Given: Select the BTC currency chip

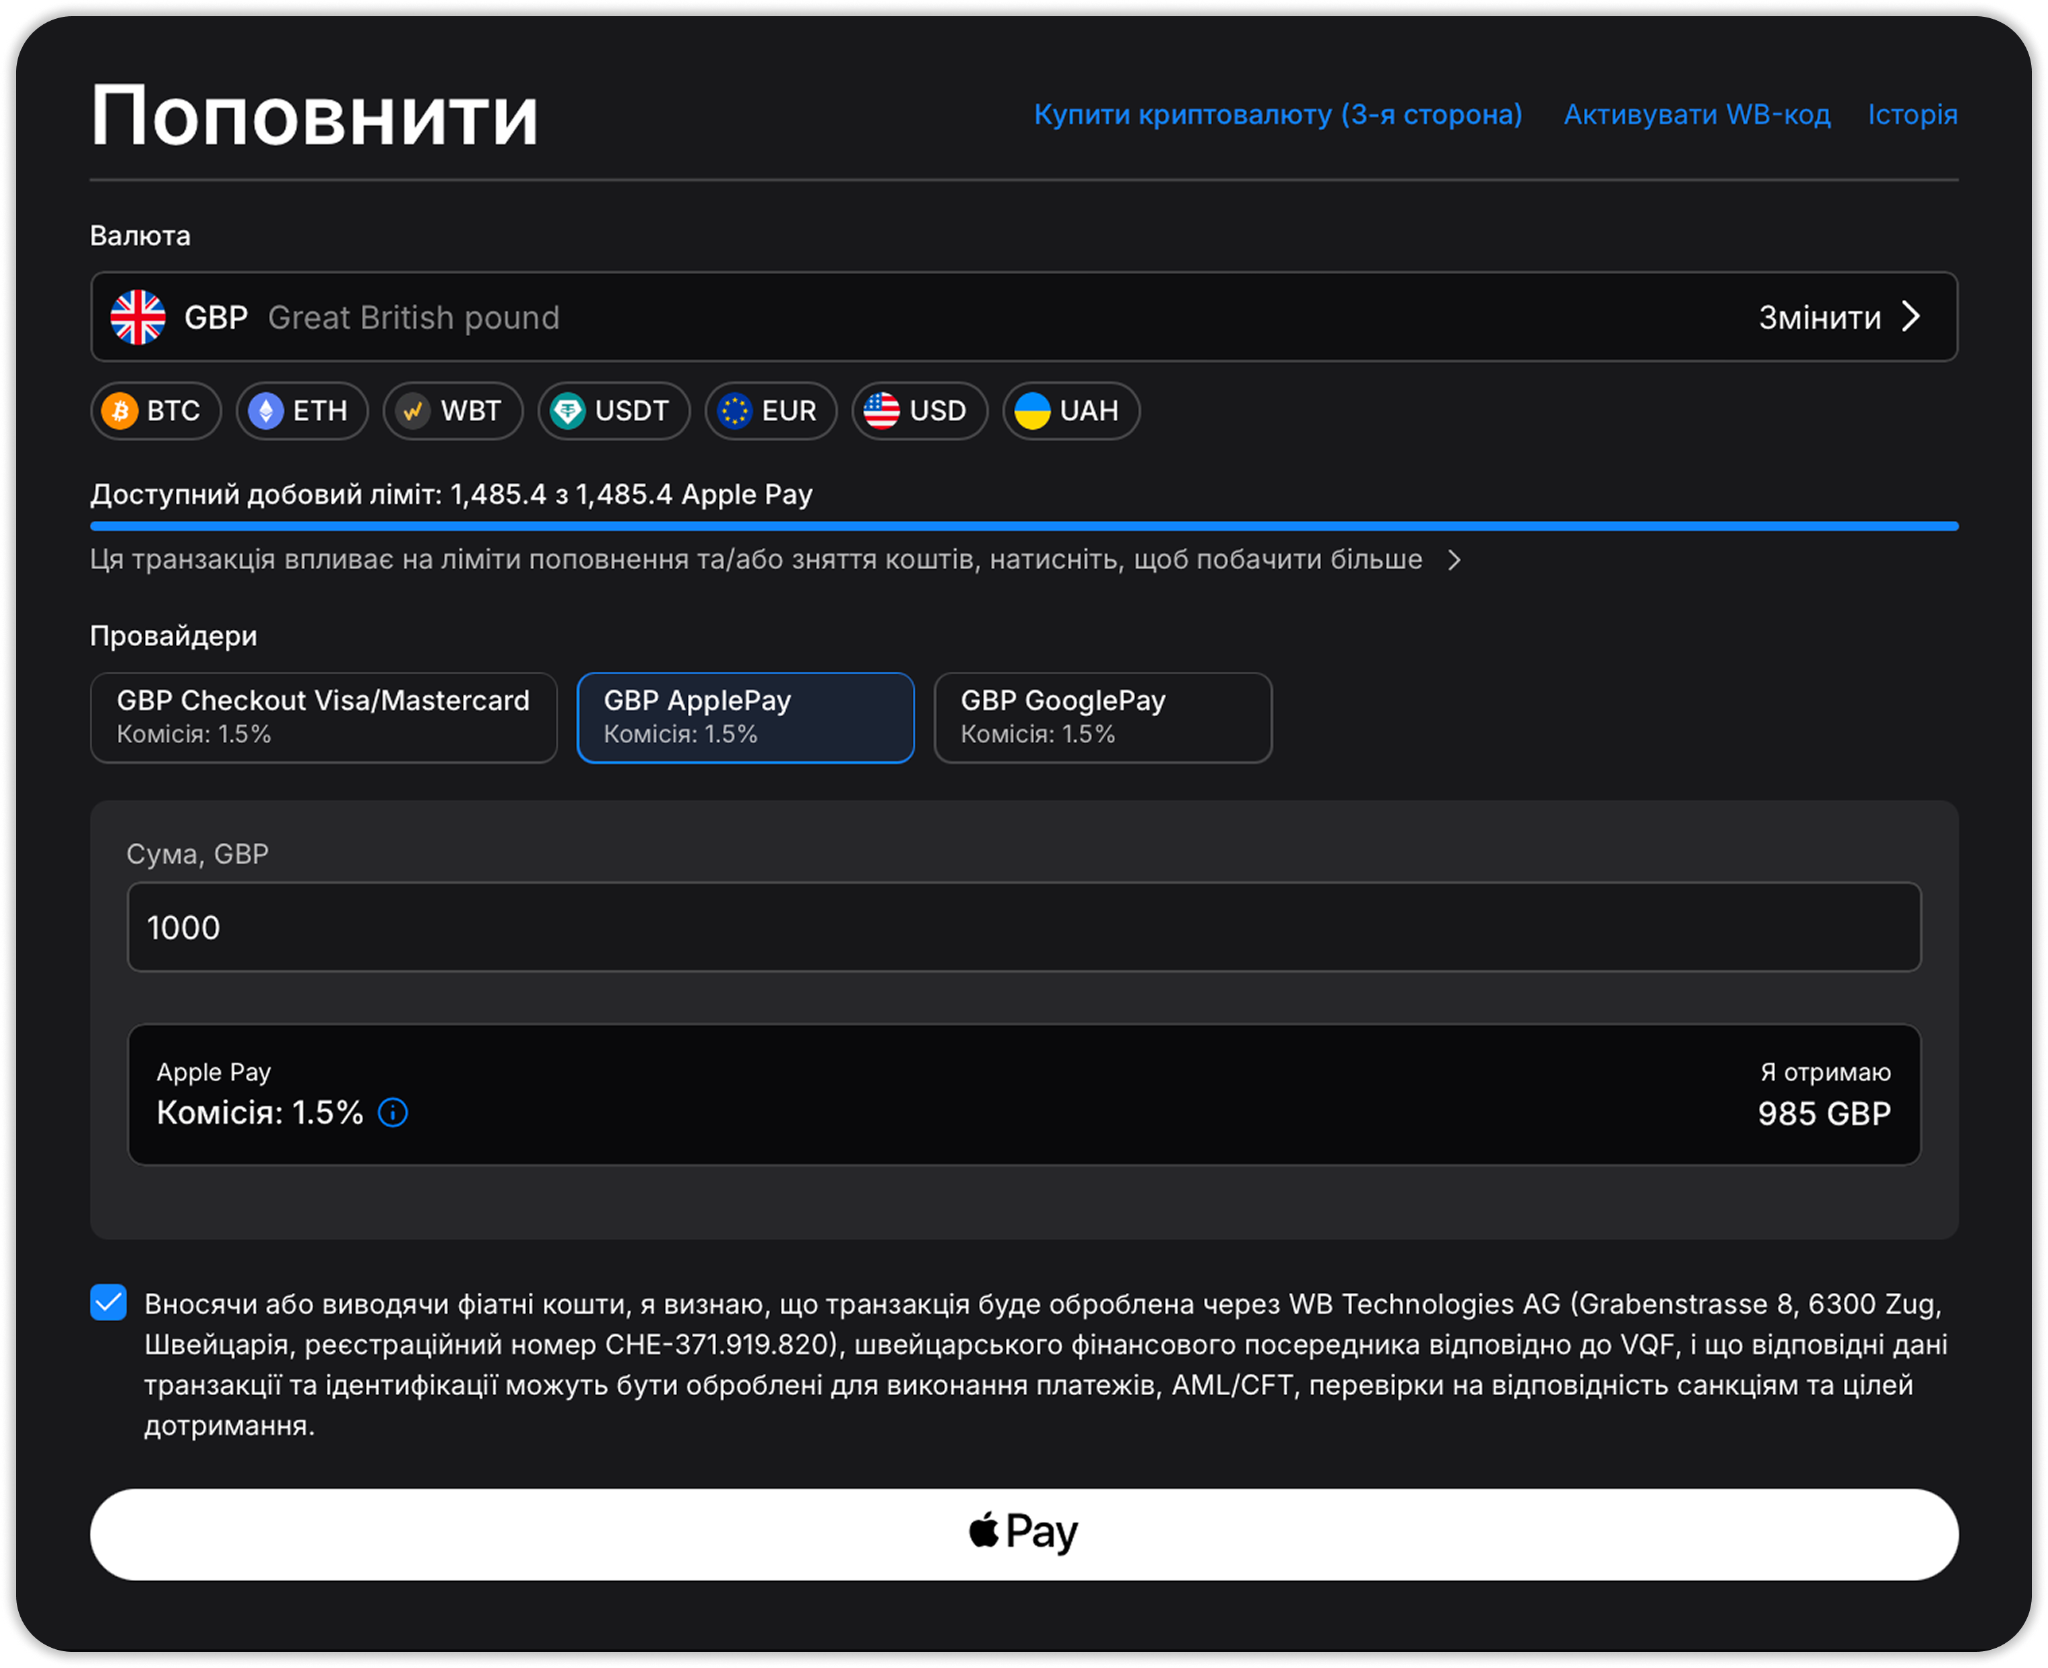Looking at the screenshot, I should 155,411.
